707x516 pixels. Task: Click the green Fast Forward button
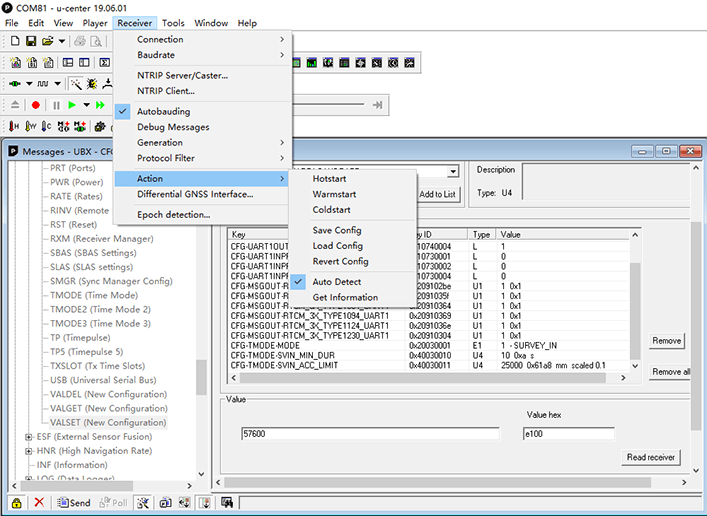(x=100, y=105)
